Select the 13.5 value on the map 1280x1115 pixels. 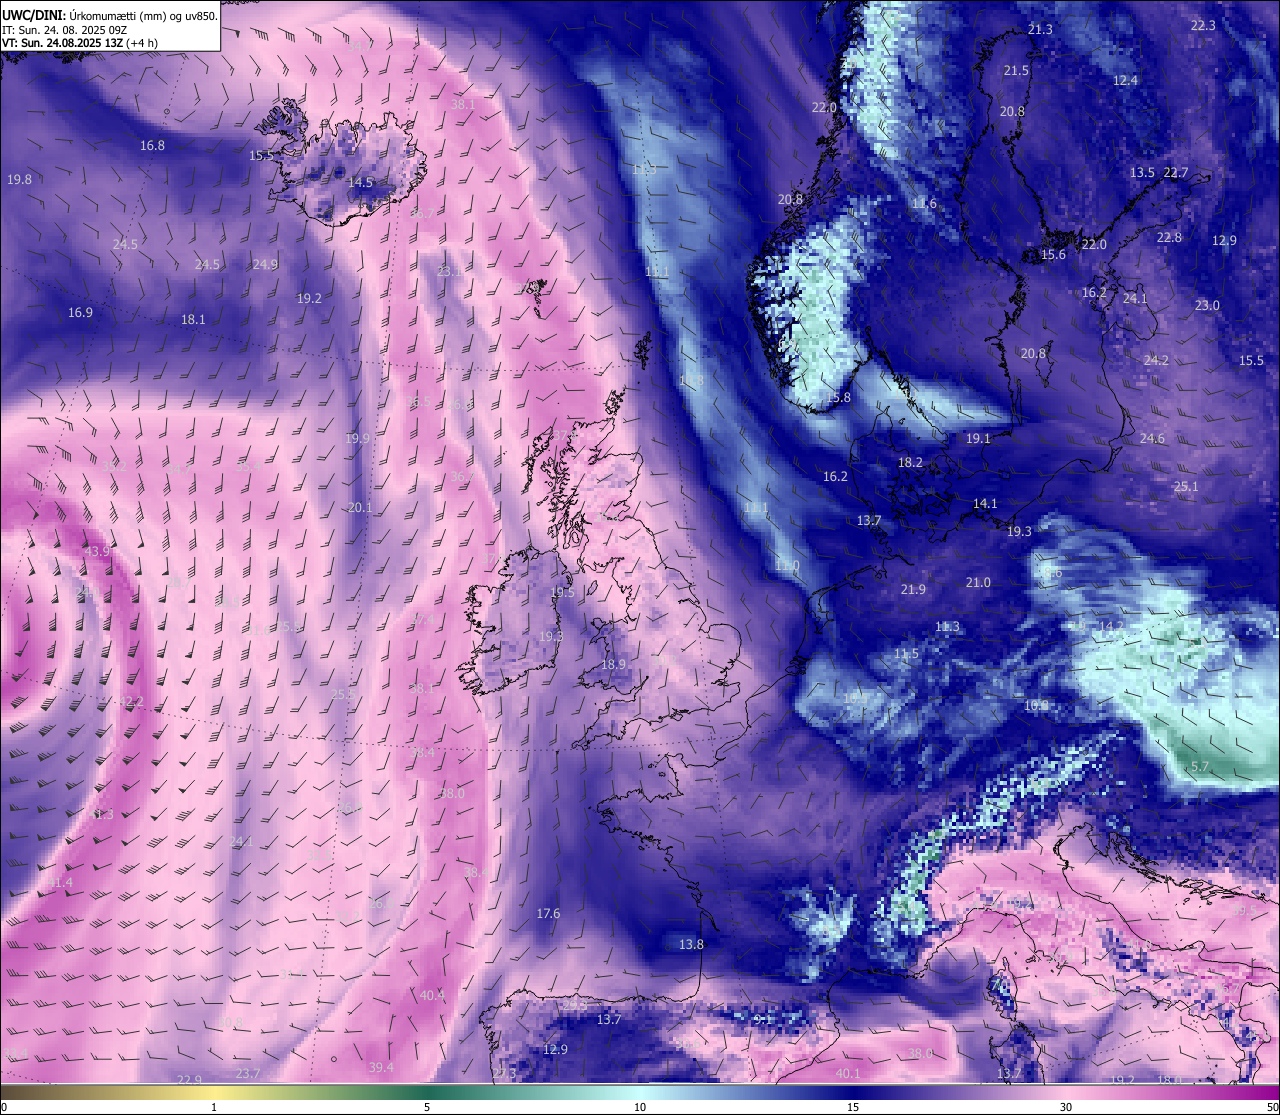(1142, 172)
